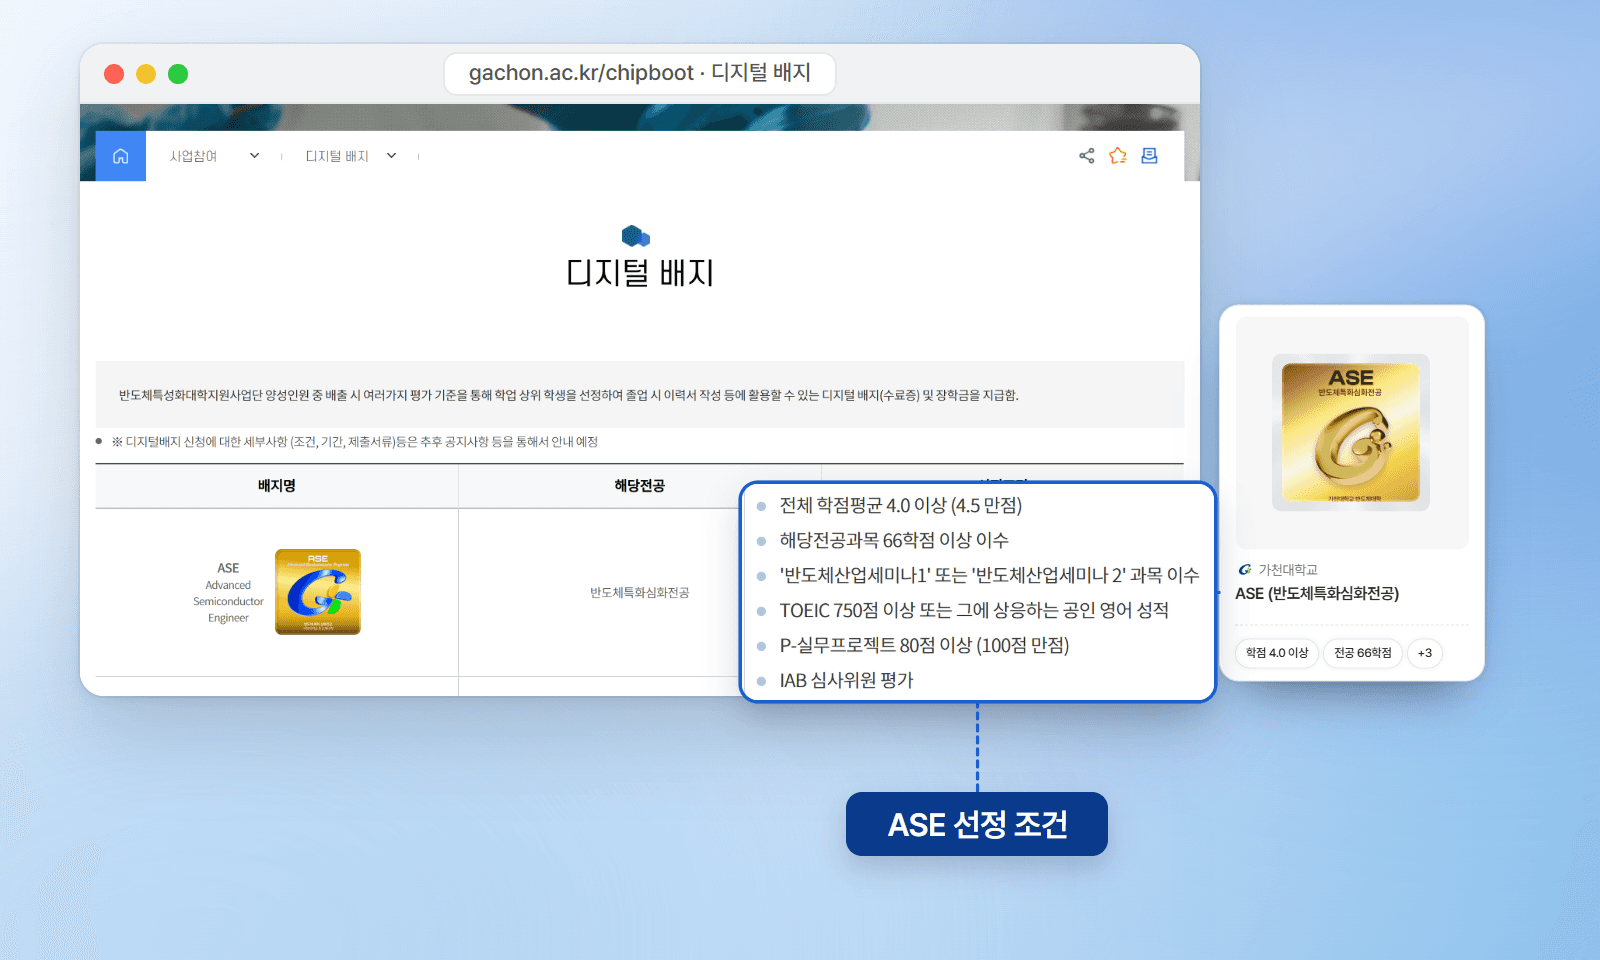
Task: Click the IAB 심사위원 평가 line
Action: pyautogui.click(x=846, y=681)
